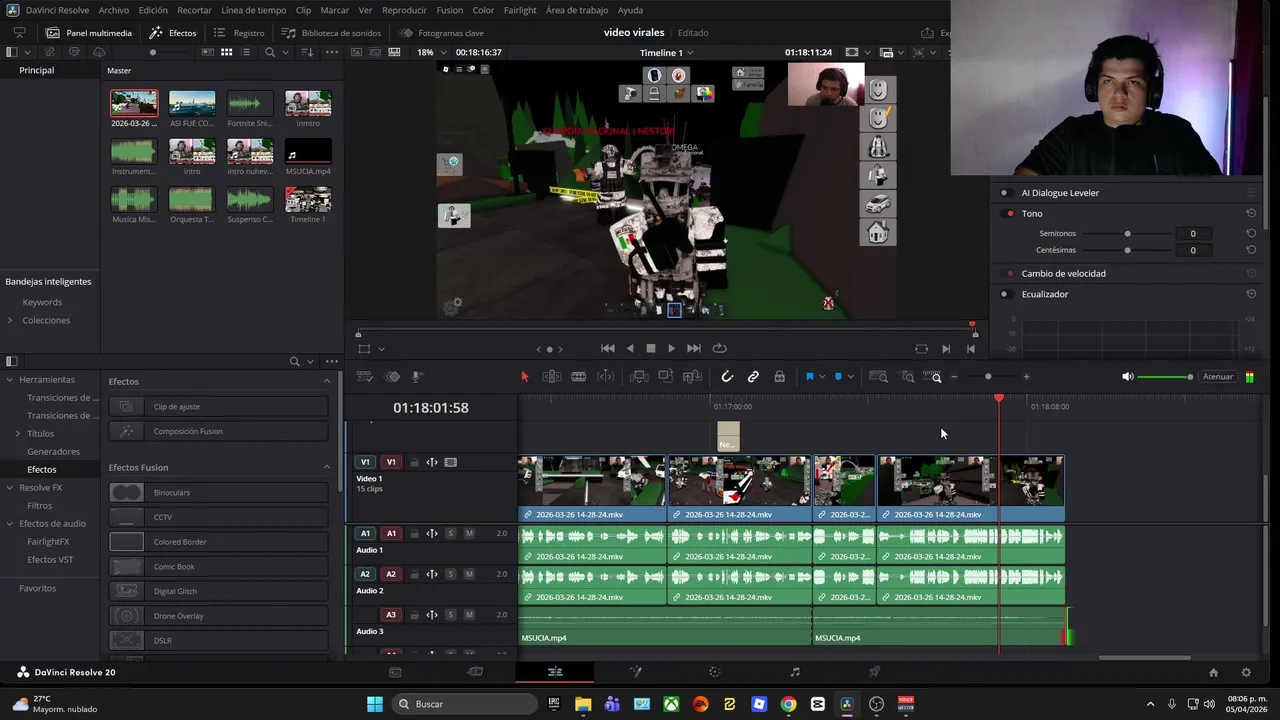This screenshot has height=720, width=1280.
Task: Open the Reproducir menu
Action: [x=404, y=10]
